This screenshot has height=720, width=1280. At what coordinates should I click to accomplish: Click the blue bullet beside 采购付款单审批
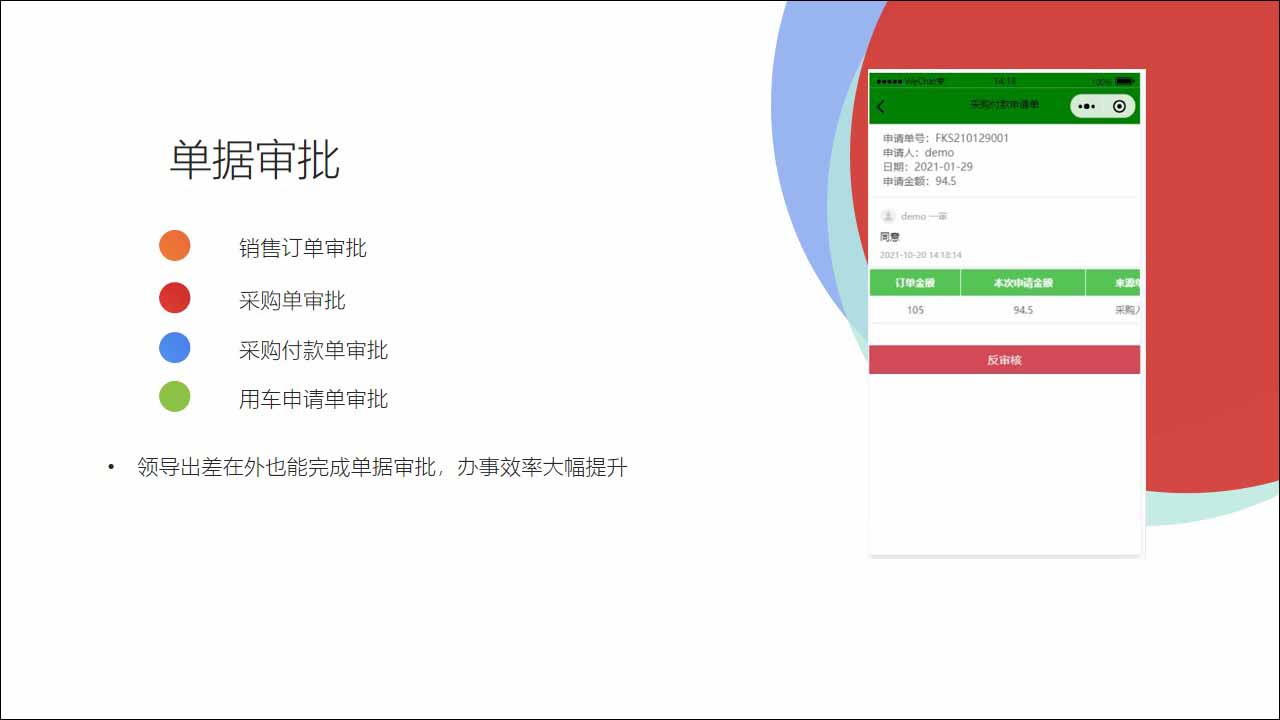(175, 348)
